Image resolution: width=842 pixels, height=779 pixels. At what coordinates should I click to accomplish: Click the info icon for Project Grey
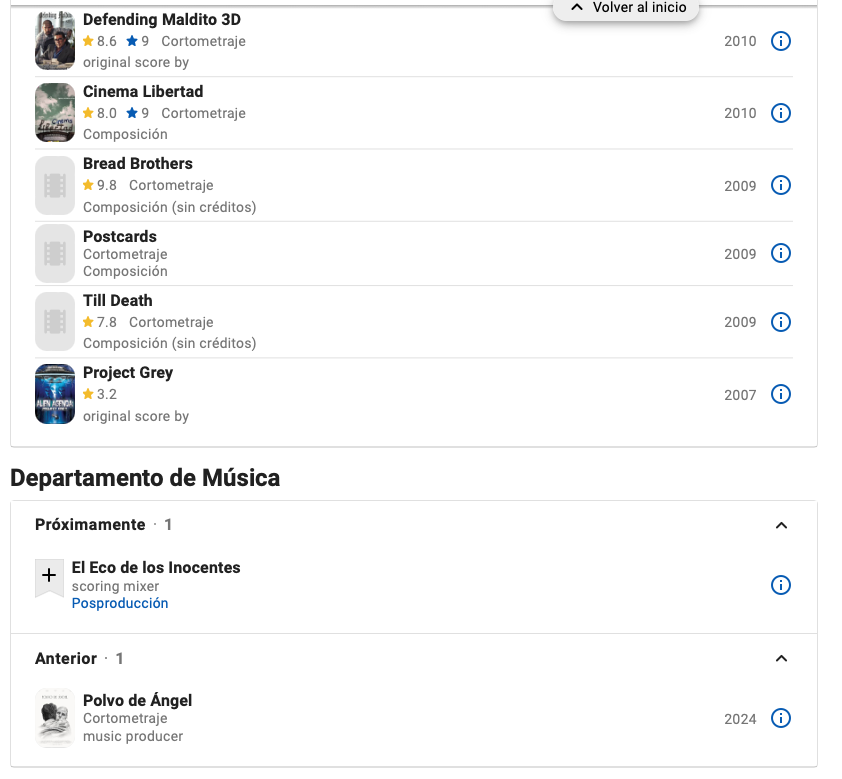tap(781, 394)
